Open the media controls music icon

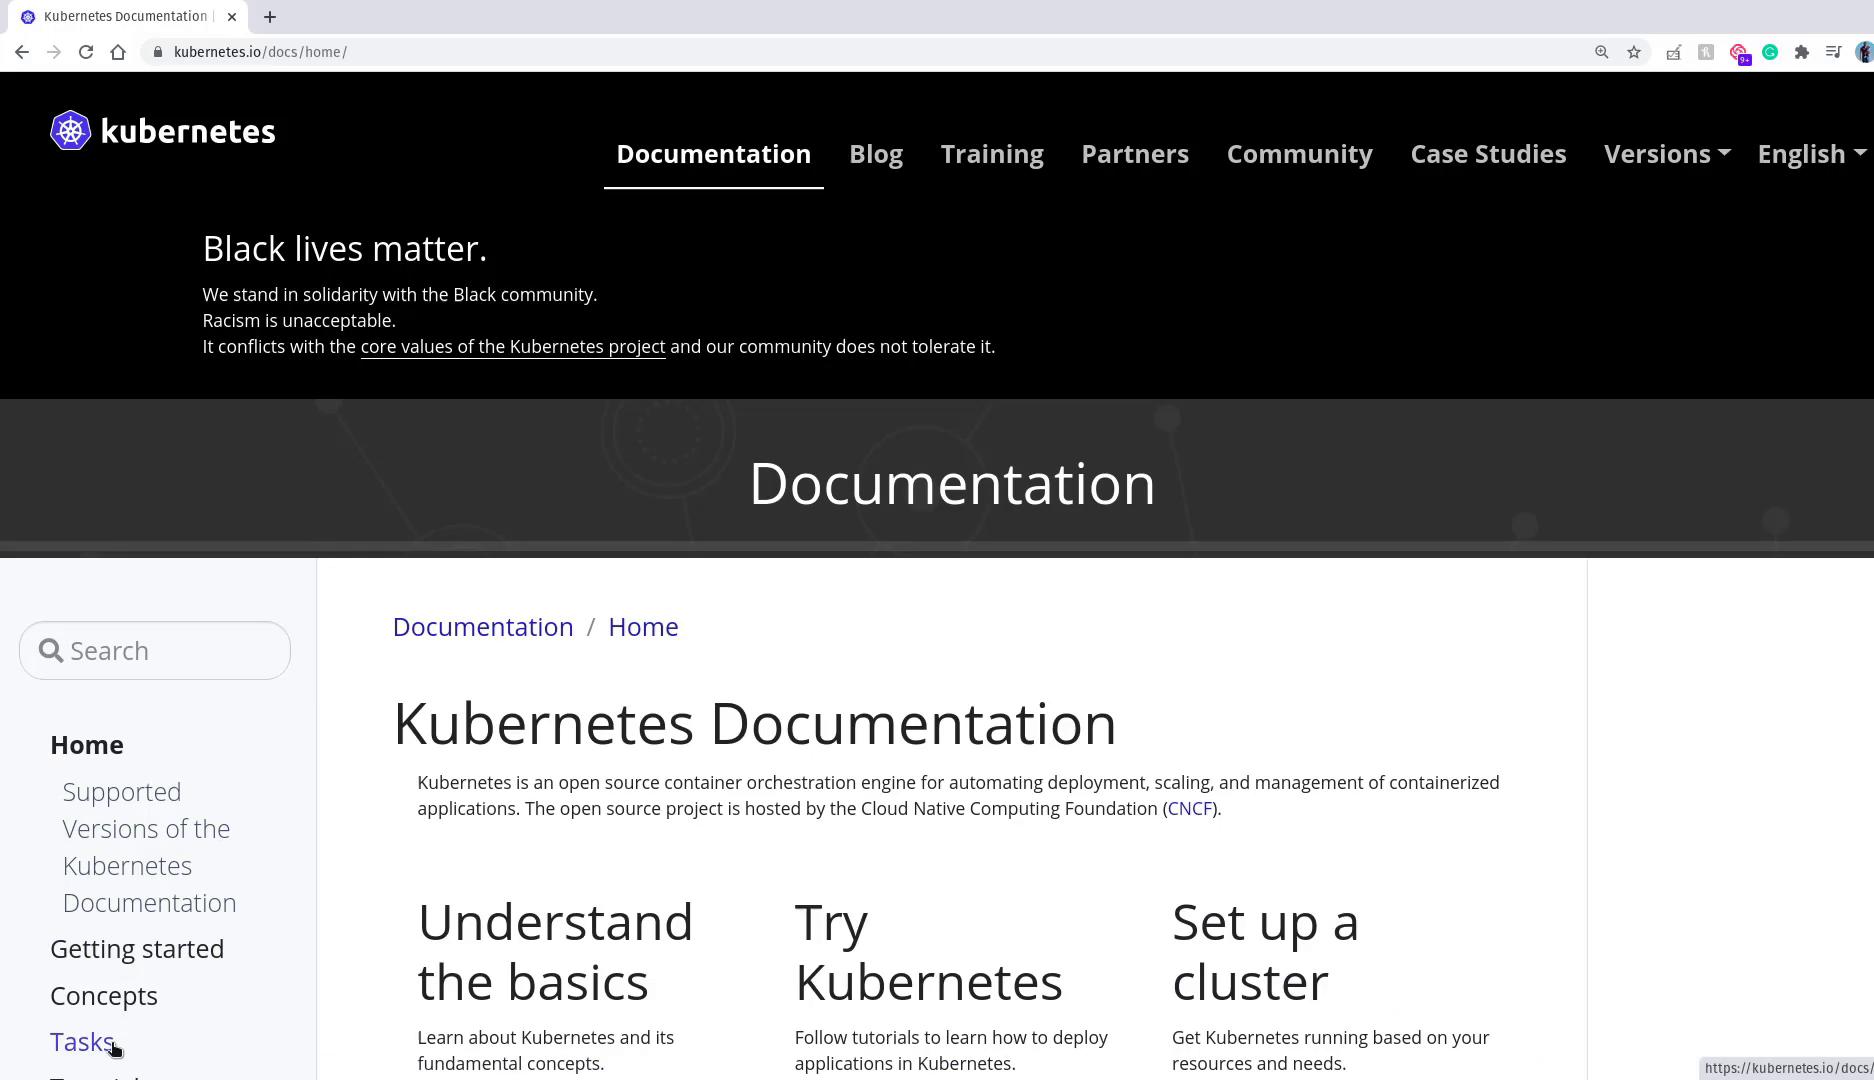click(x=1834, y=52)
